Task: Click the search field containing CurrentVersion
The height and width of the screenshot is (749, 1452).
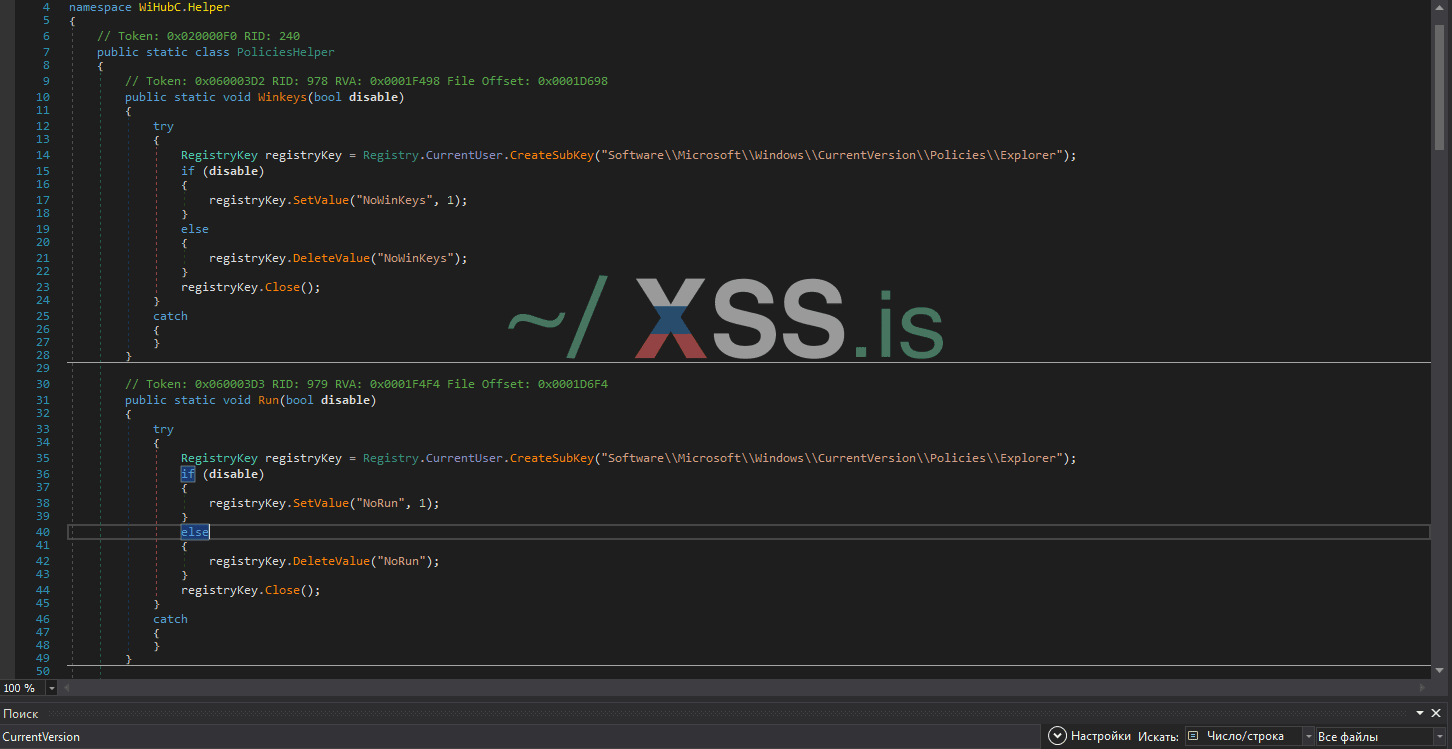Action: click(x=520, y=737)
